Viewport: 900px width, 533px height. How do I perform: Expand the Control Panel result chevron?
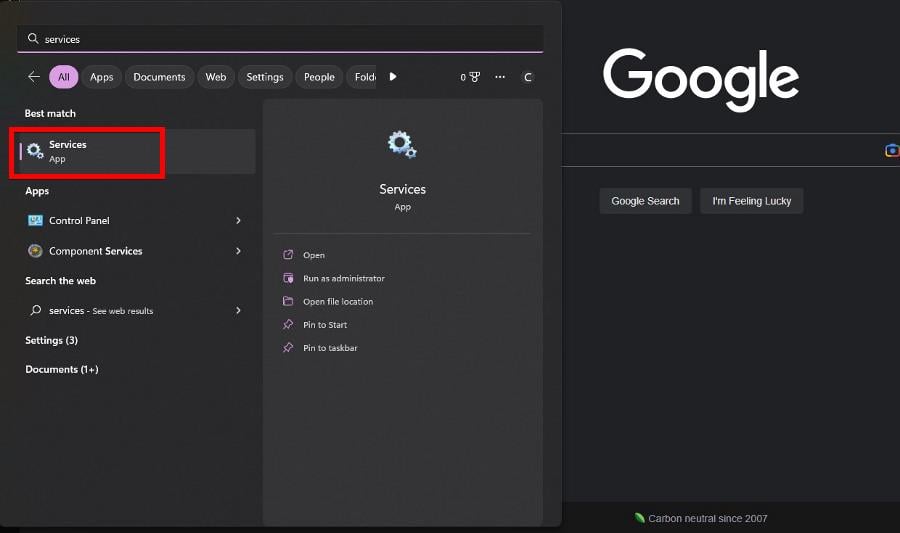coord(238,220)
